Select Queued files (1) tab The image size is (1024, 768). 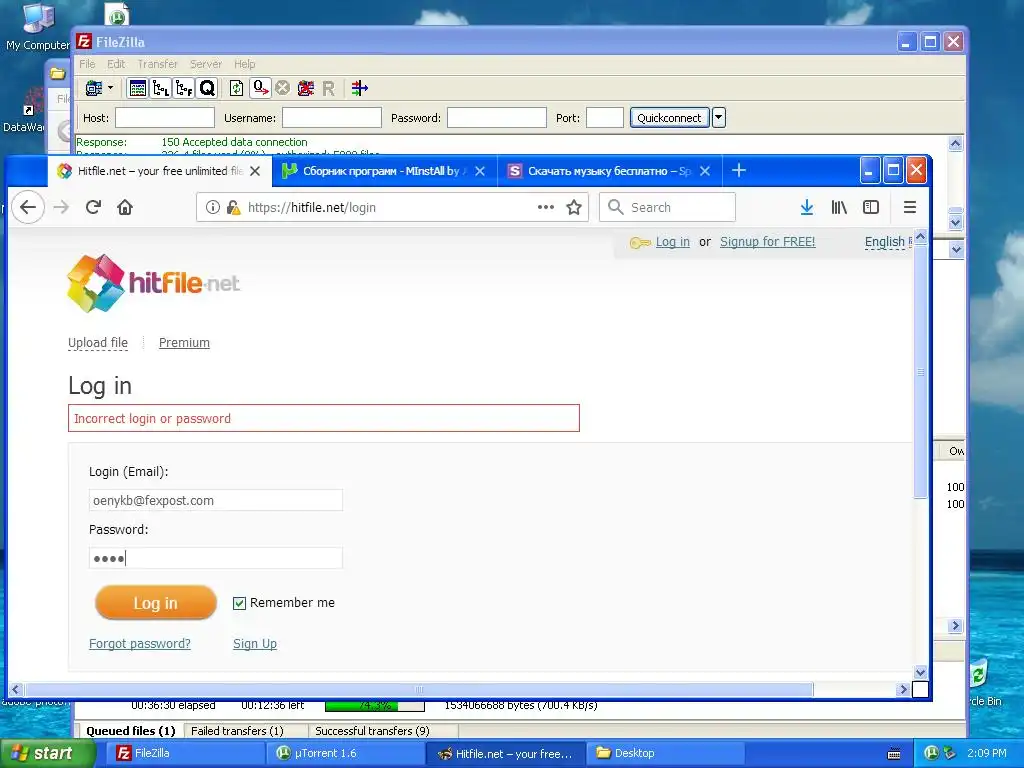click(131, 731)
